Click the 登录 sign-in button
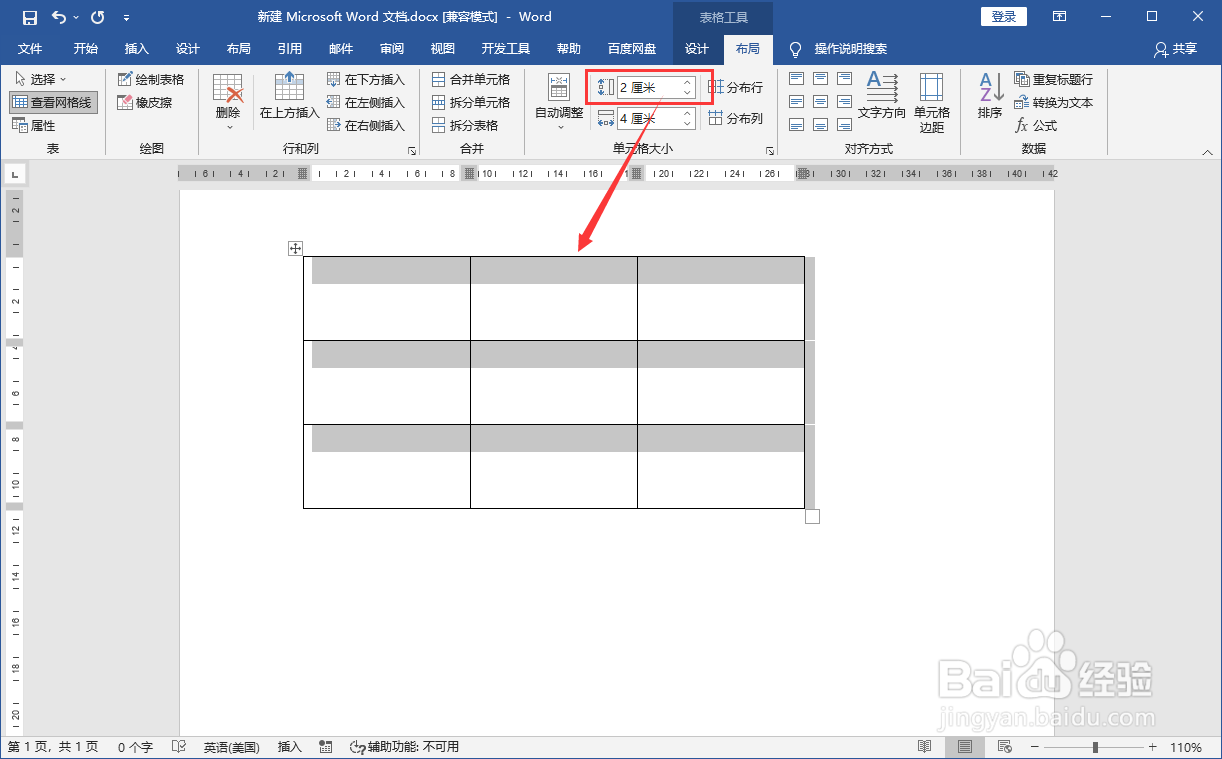The width and height of the screenshot is (1222, 759). (x=1004, y=17)
